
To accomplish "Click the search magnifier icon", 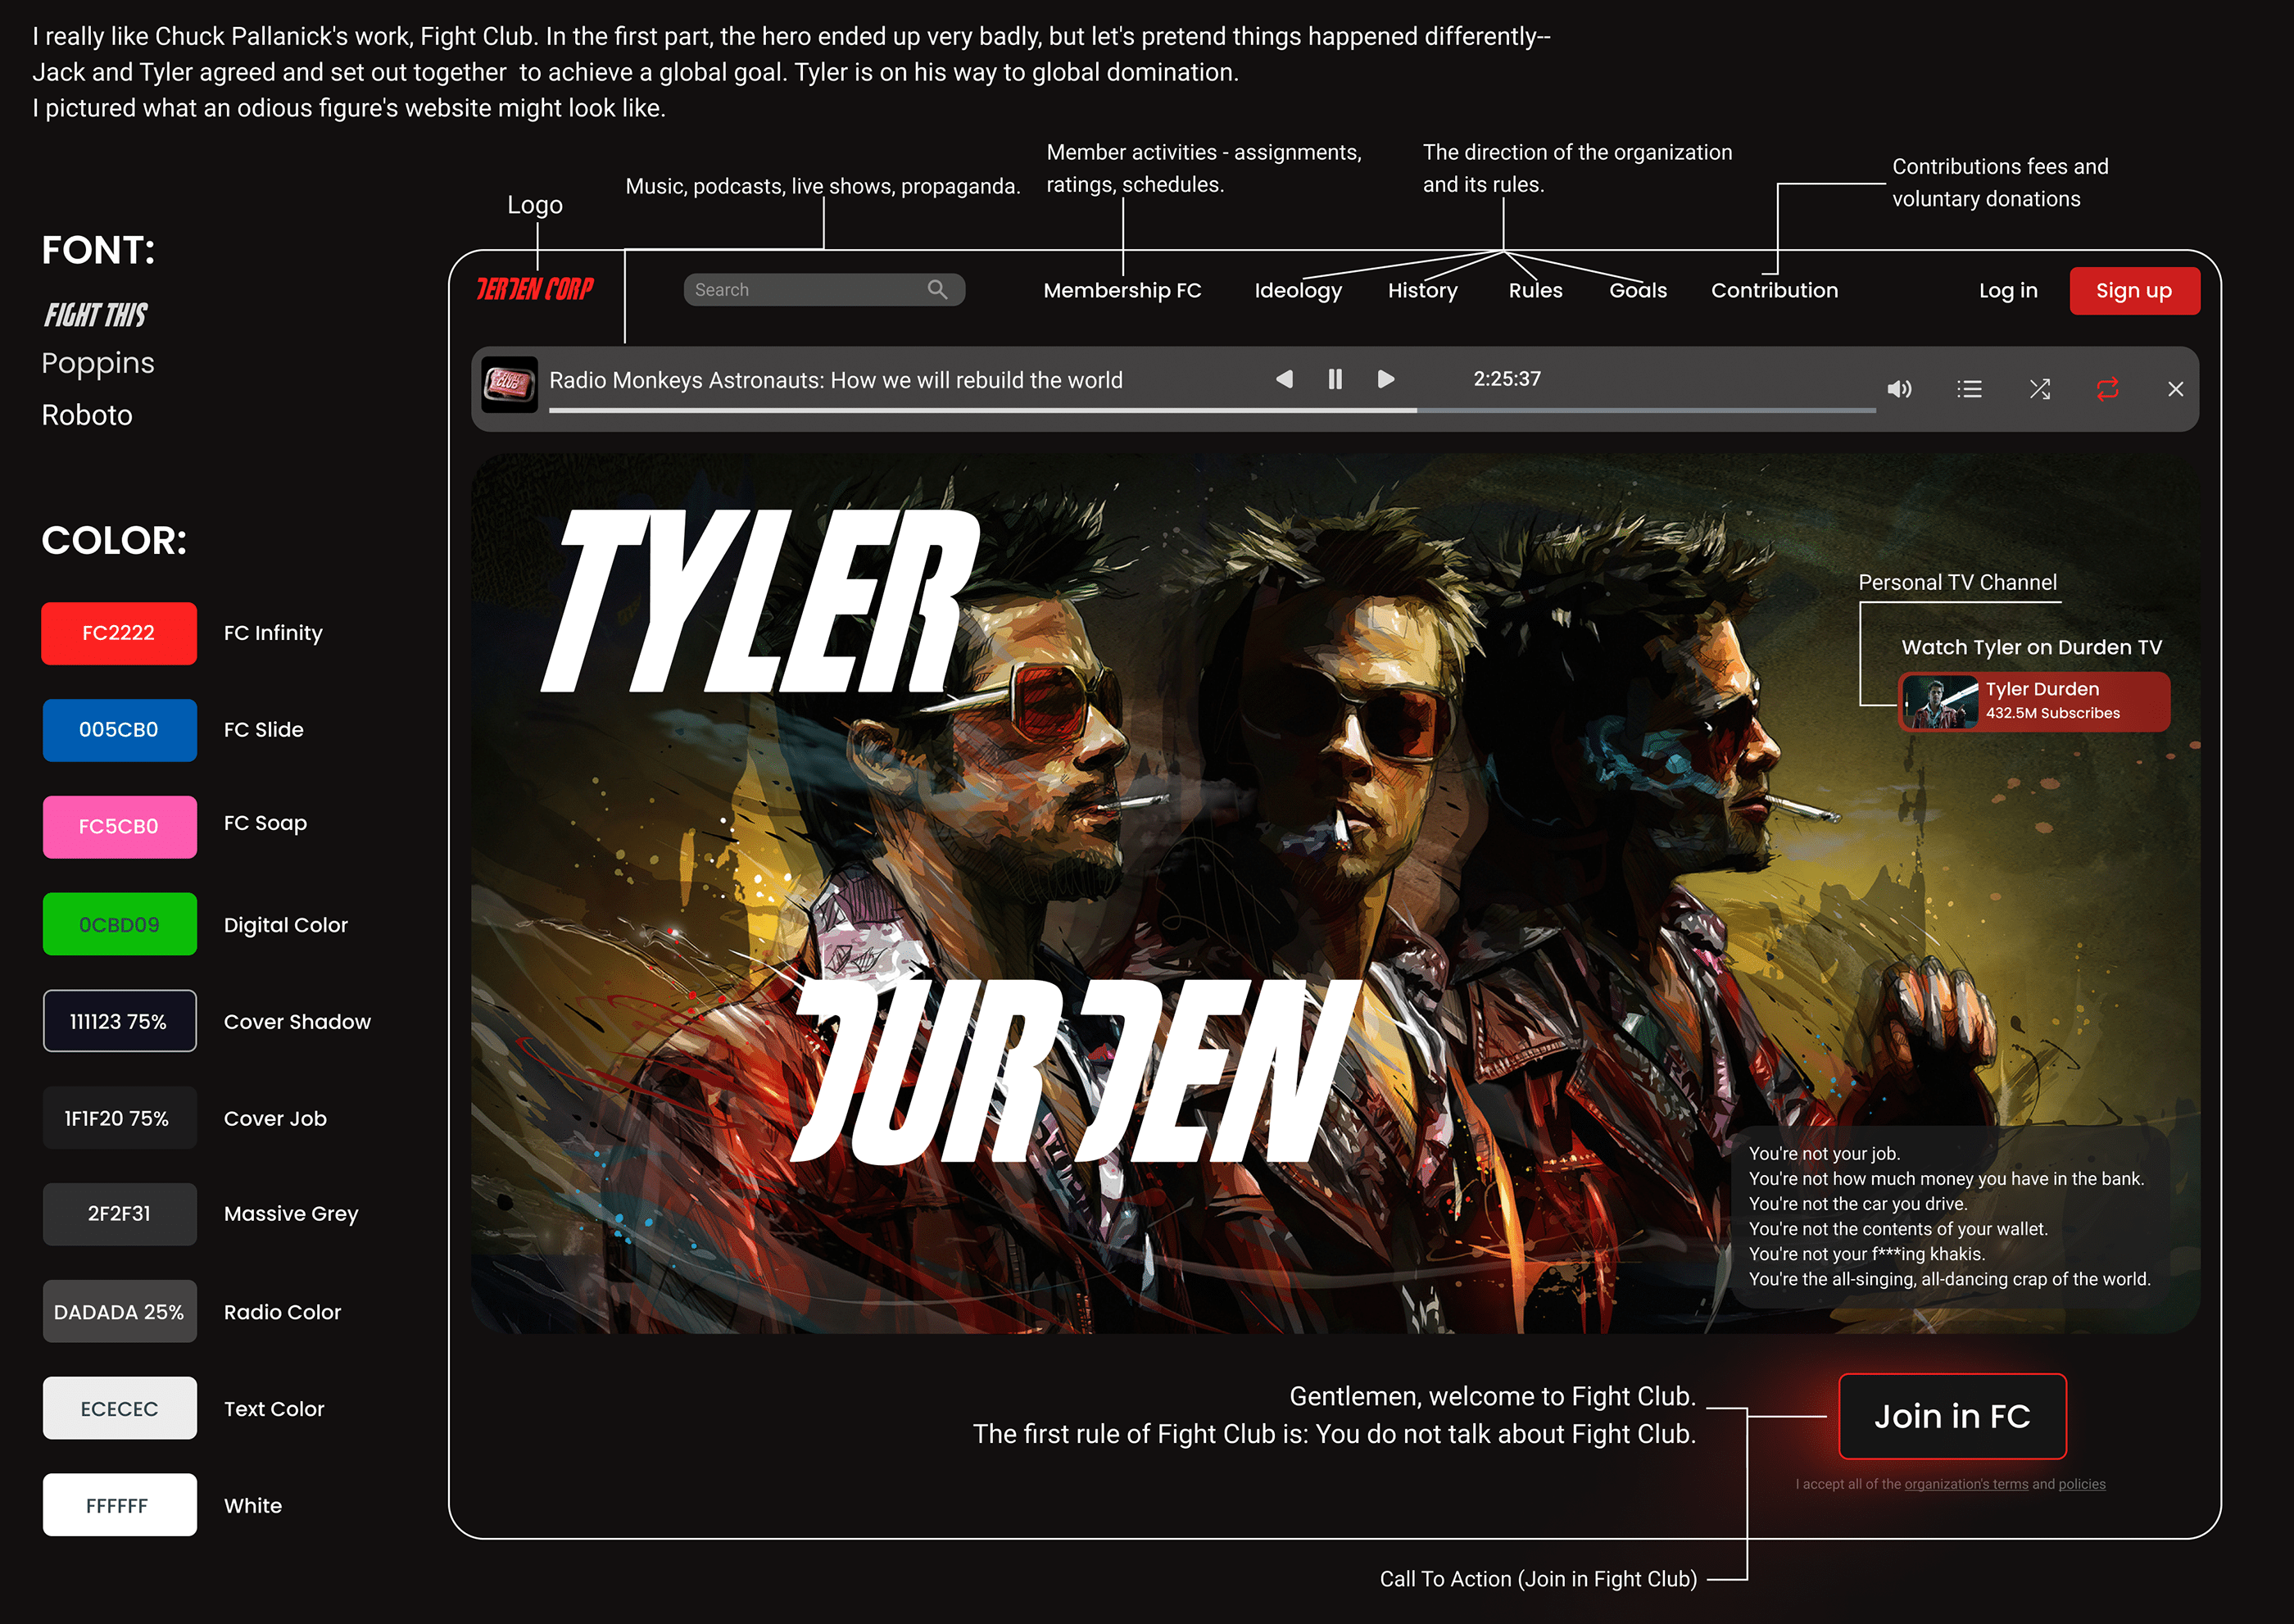I will click(936, 290).
